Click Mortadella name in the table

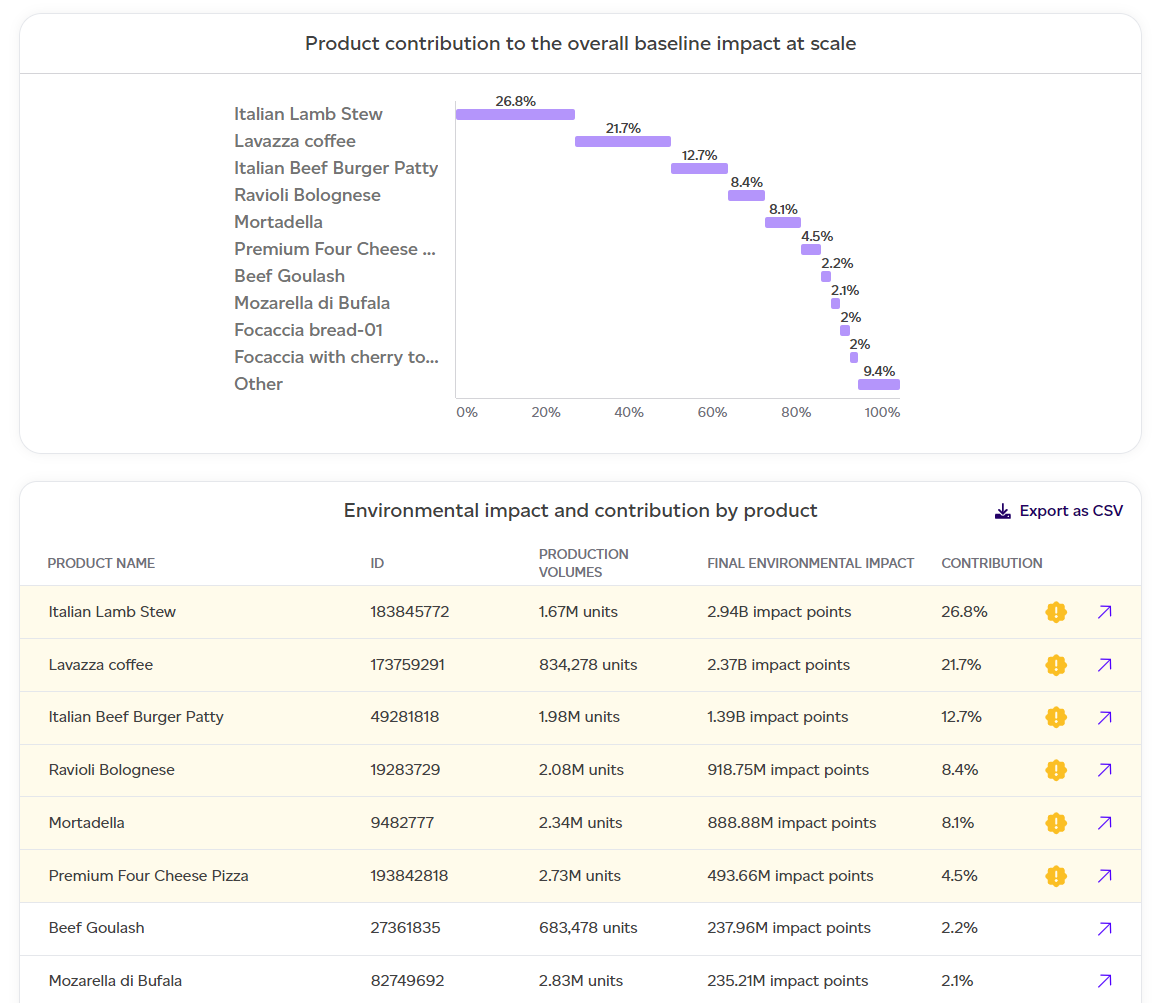[x=86, y=823]
